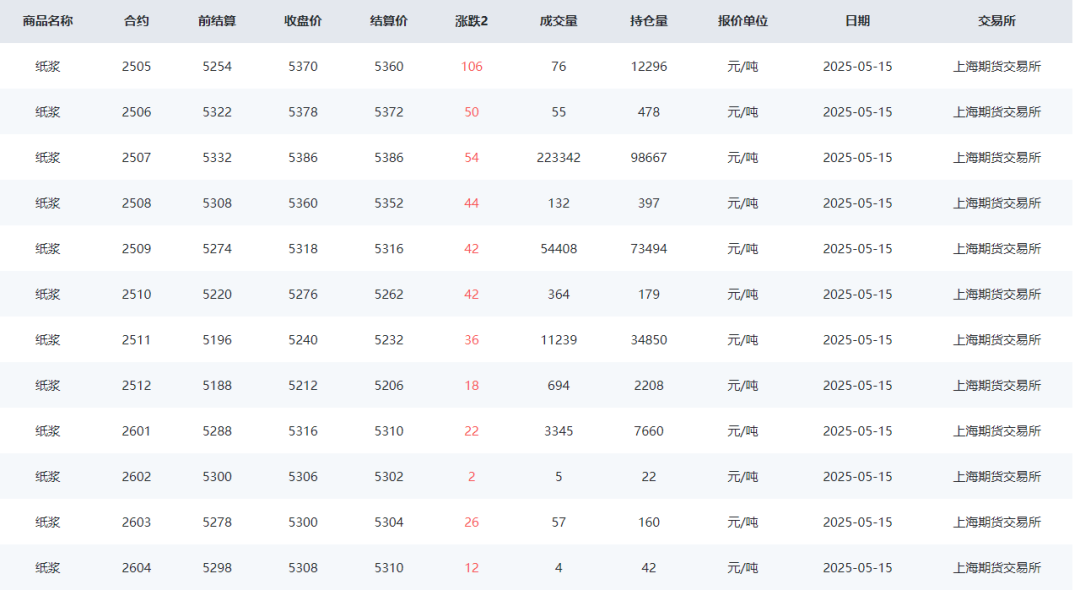Click the red change value 44
1080x590 pixels.
(471, 203)
